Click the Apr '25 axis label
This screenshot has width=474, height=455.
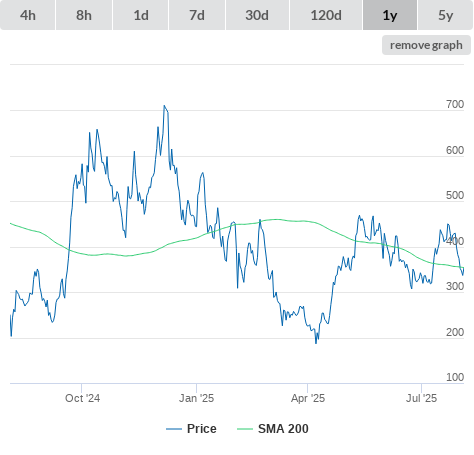pos(308,398)
